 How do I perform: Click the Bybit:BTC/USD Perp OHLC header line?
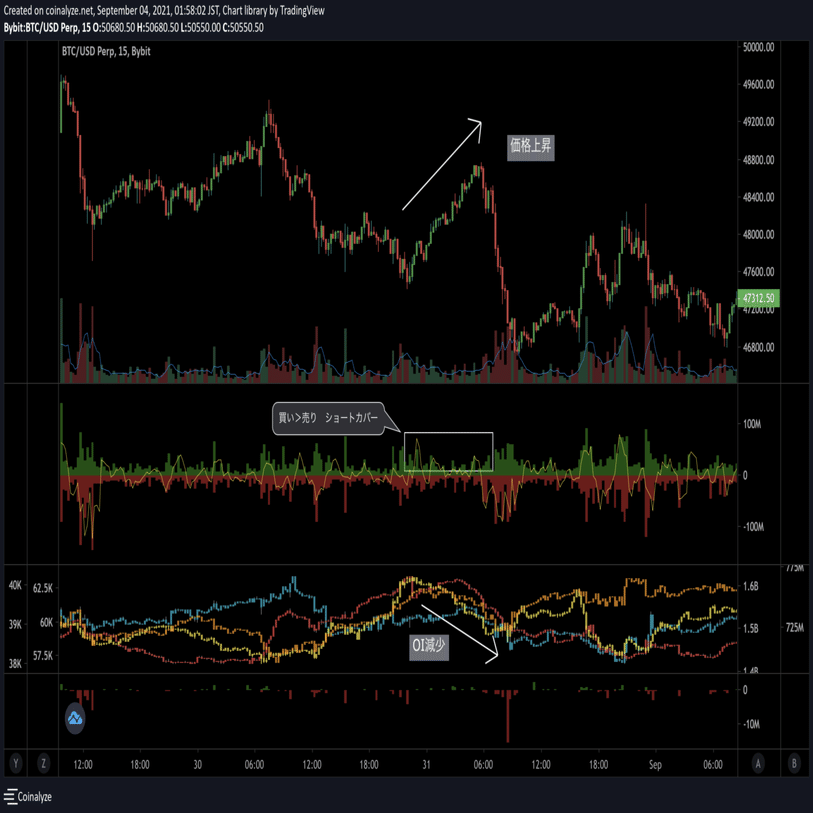(x=134, y=27)
